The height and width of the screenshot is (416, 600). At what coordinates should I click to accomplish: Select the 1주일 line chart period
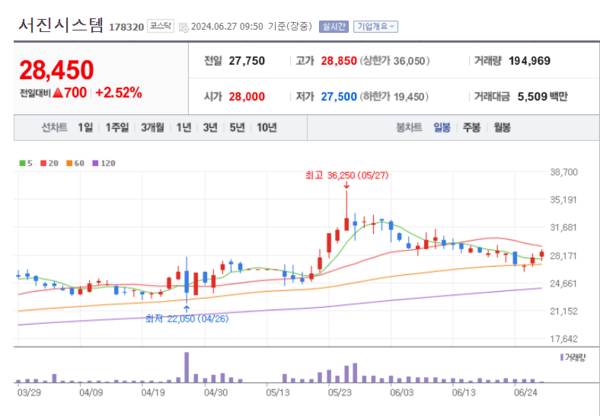point(117,127)
